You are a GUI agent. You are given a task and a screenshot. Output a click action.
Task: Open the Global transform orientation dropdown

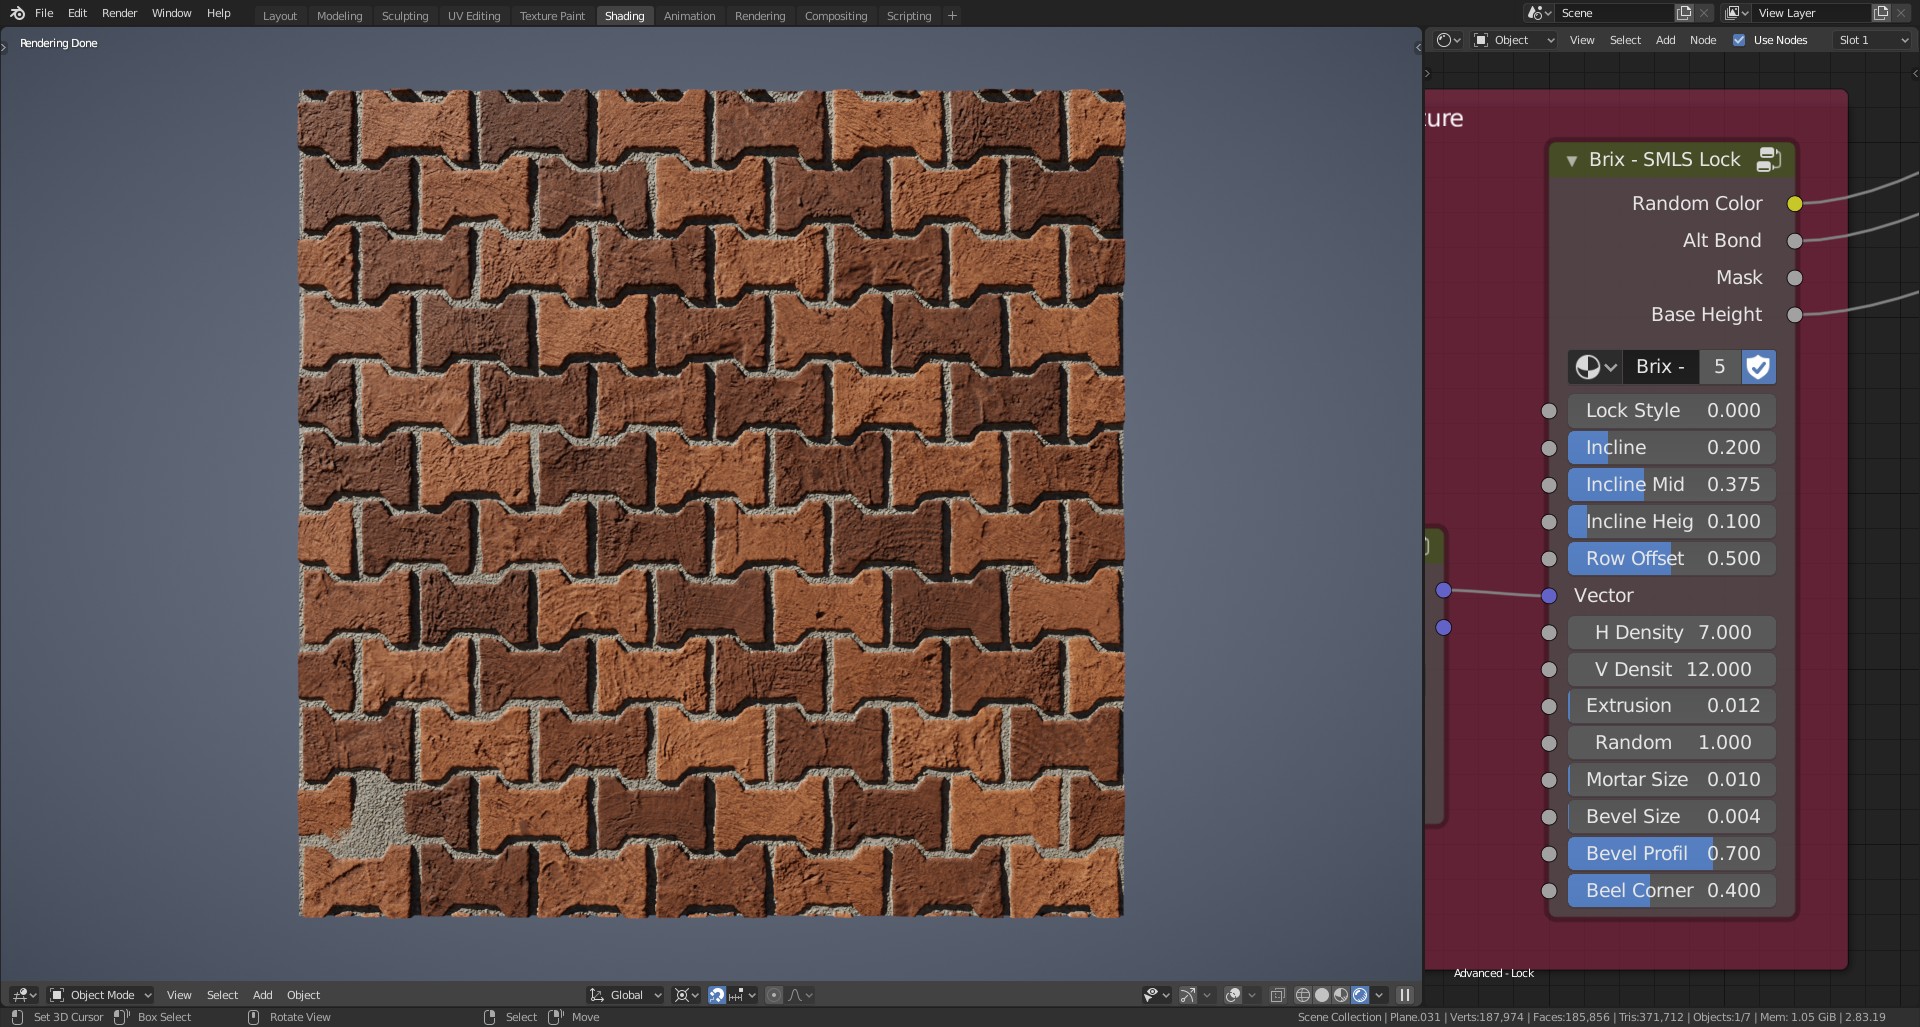tap(624, 995)
